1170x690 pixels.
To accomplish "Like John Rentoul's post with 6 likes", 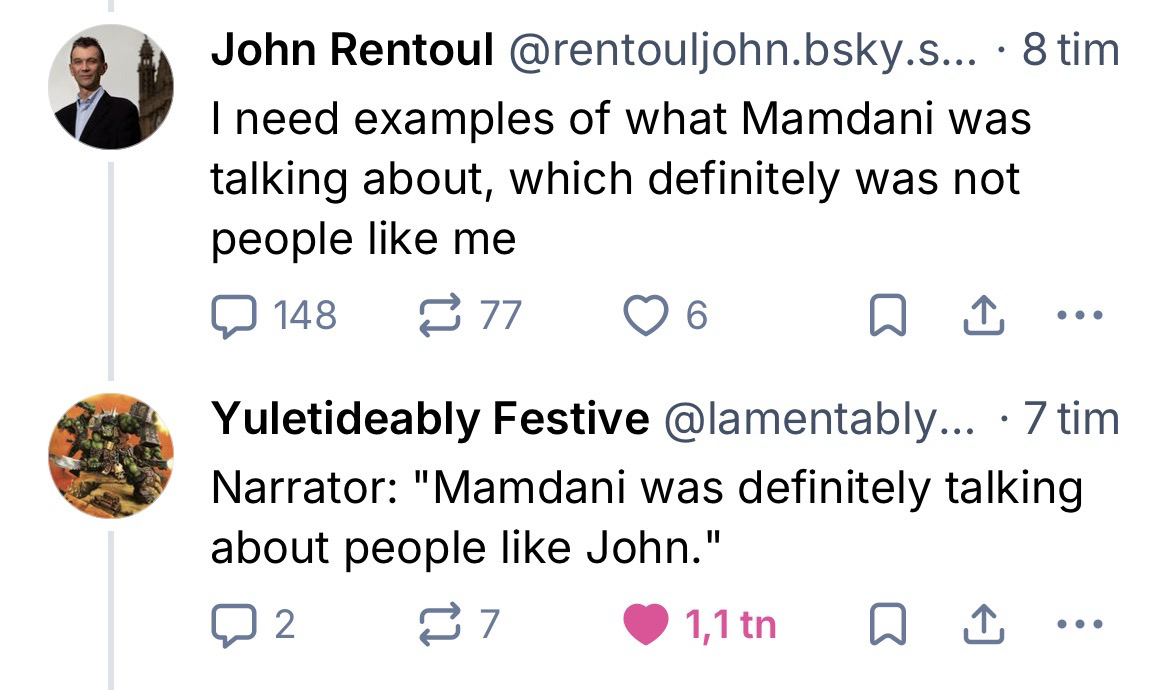I will tap(644, 316).
